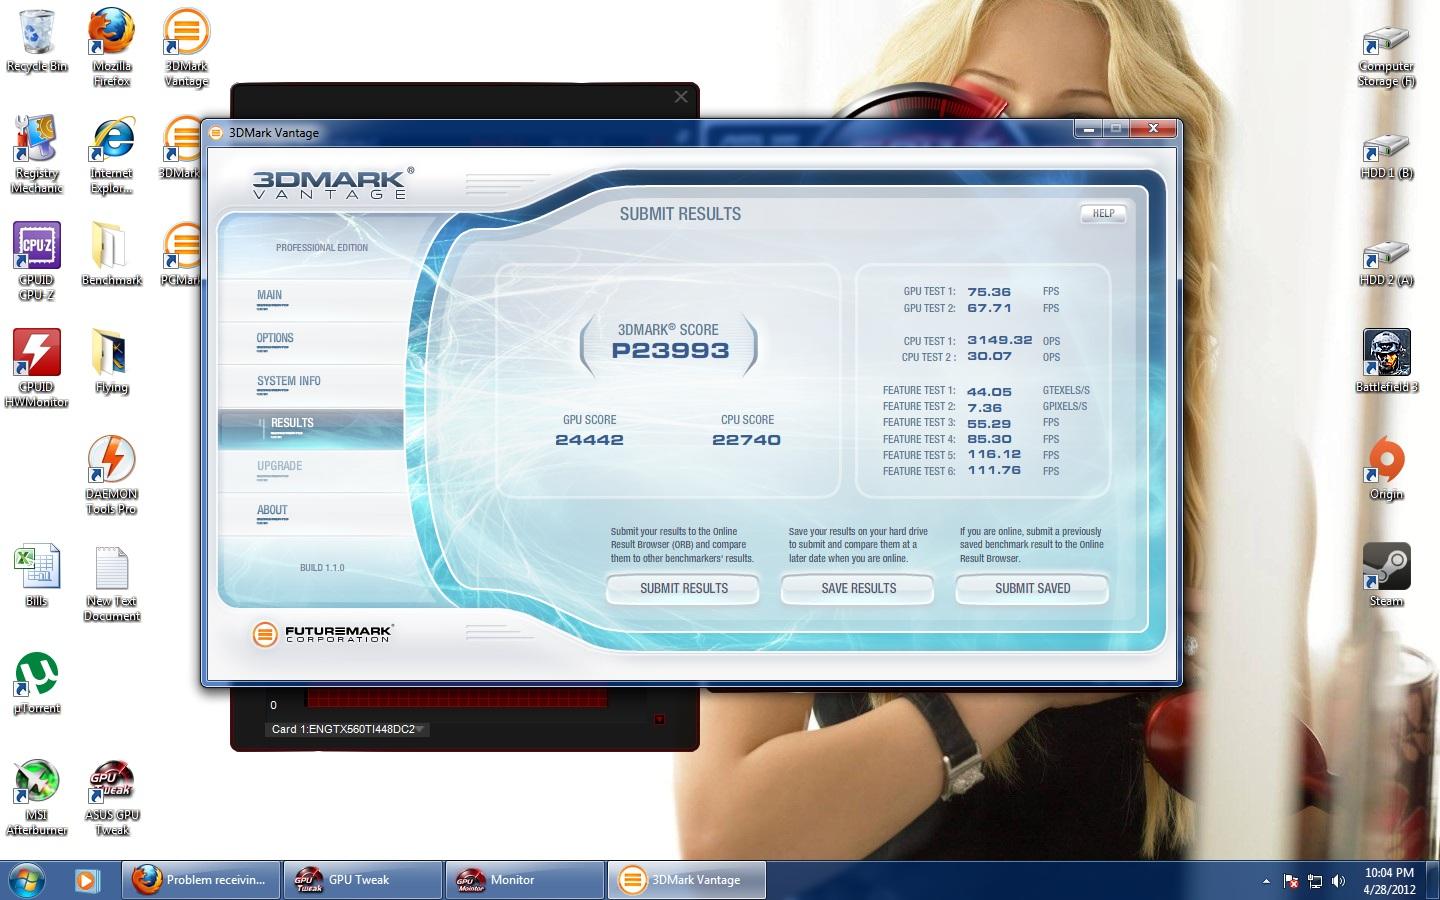This screenshot has width=1440, height=900.
Task: Open CPUID CPU-Z desktop icon
Action: [37, 260]
